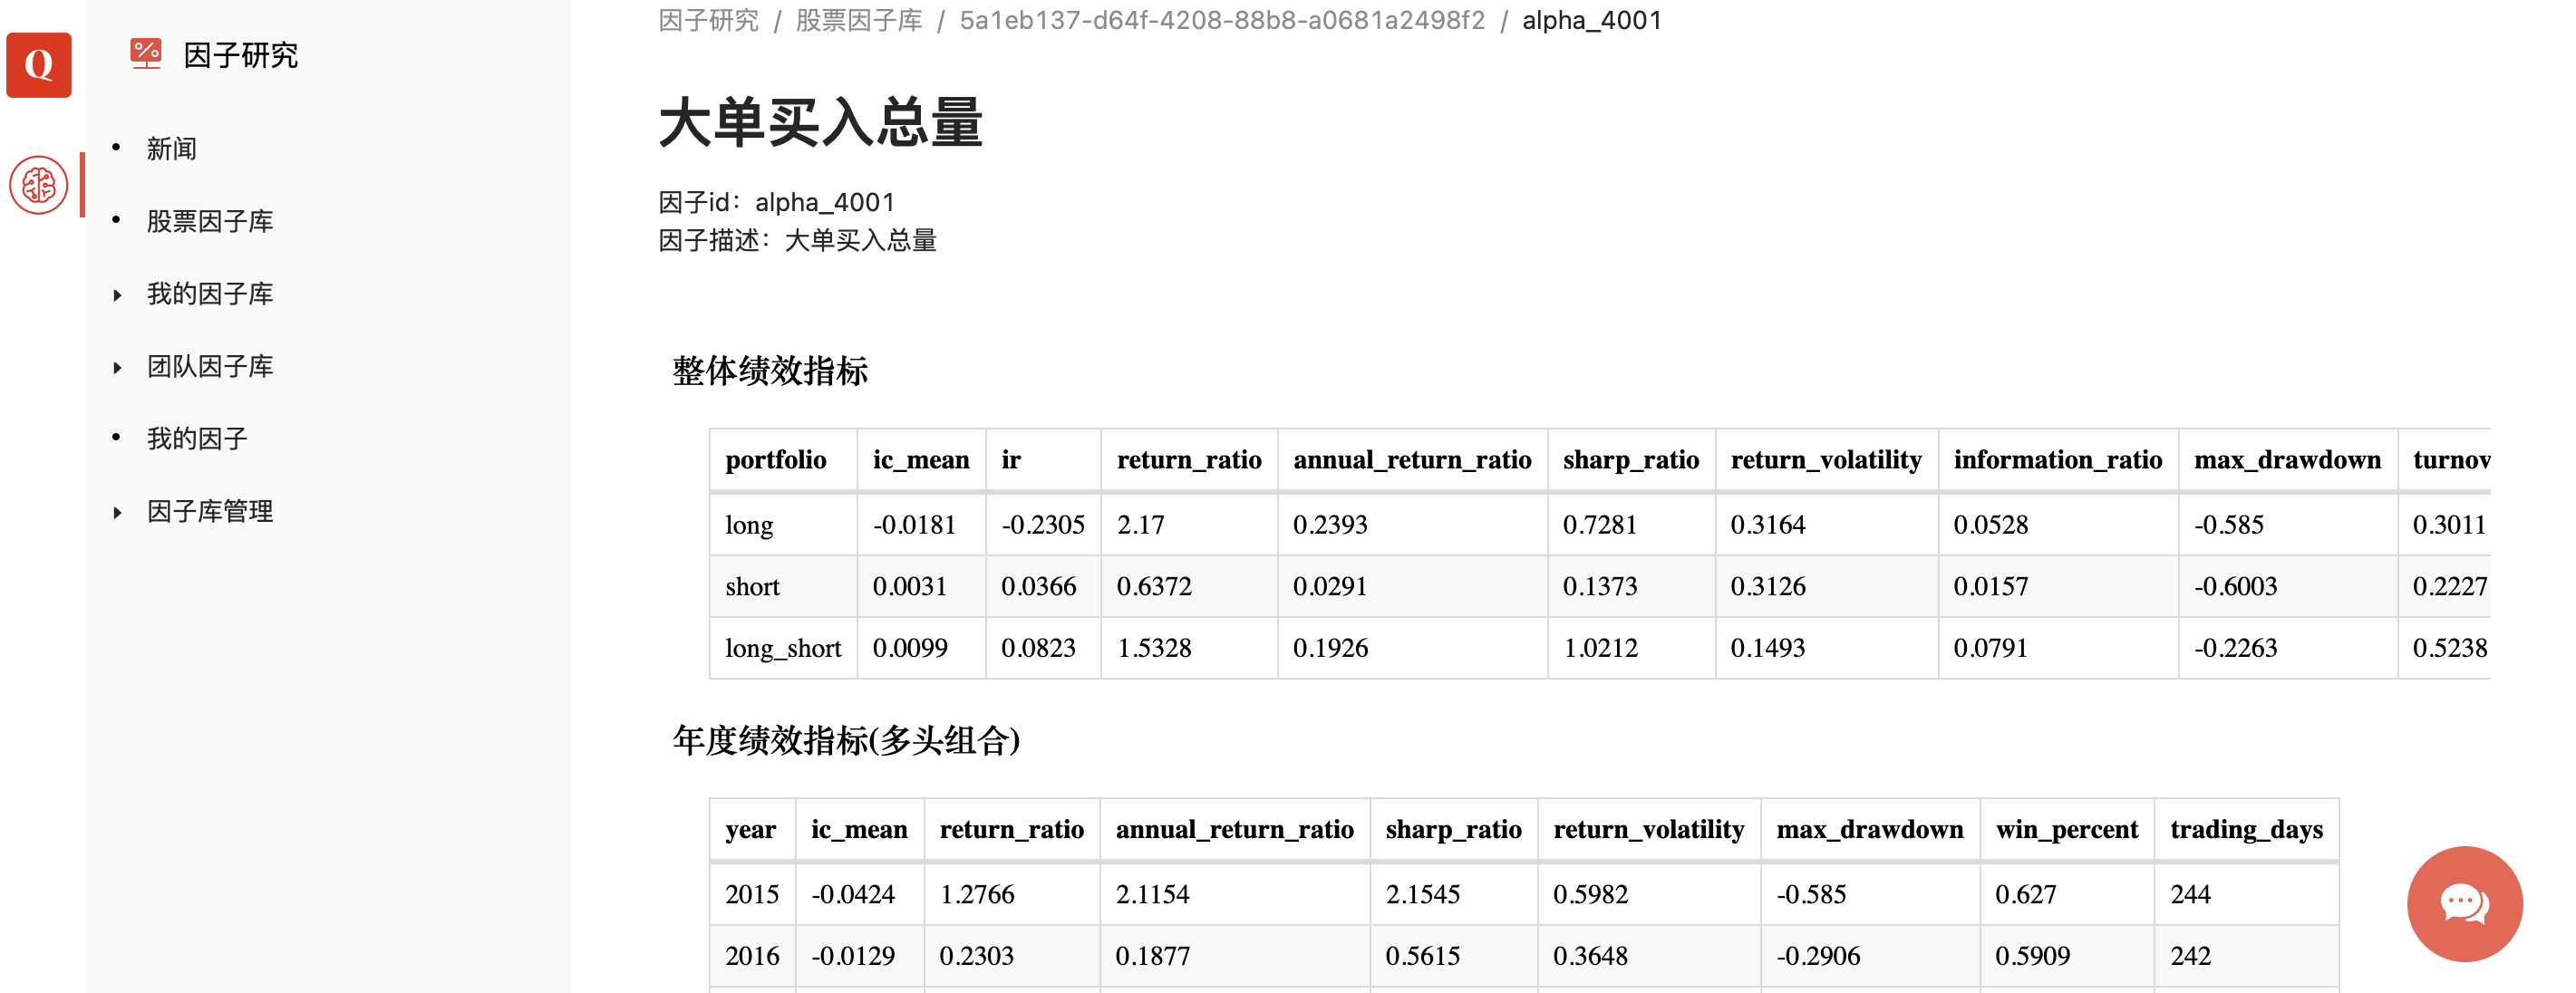Select 团队因子库 in the sidebar
2576x993 pixels.
[x=210, y=367]
